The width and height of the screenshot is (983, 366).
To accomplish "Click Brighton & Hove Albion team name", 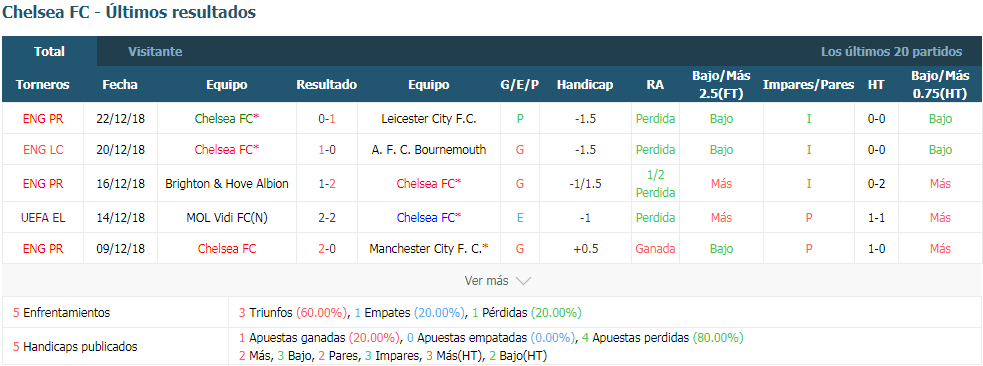I will pos(227,184).
